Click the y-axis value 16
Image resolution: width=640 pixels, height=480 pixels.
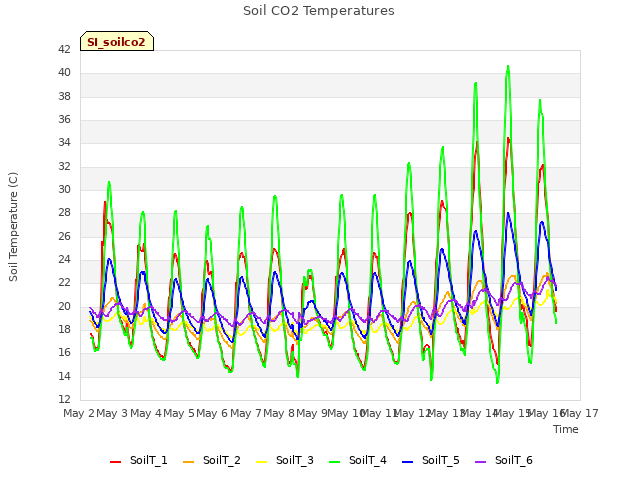click(64, 353)
